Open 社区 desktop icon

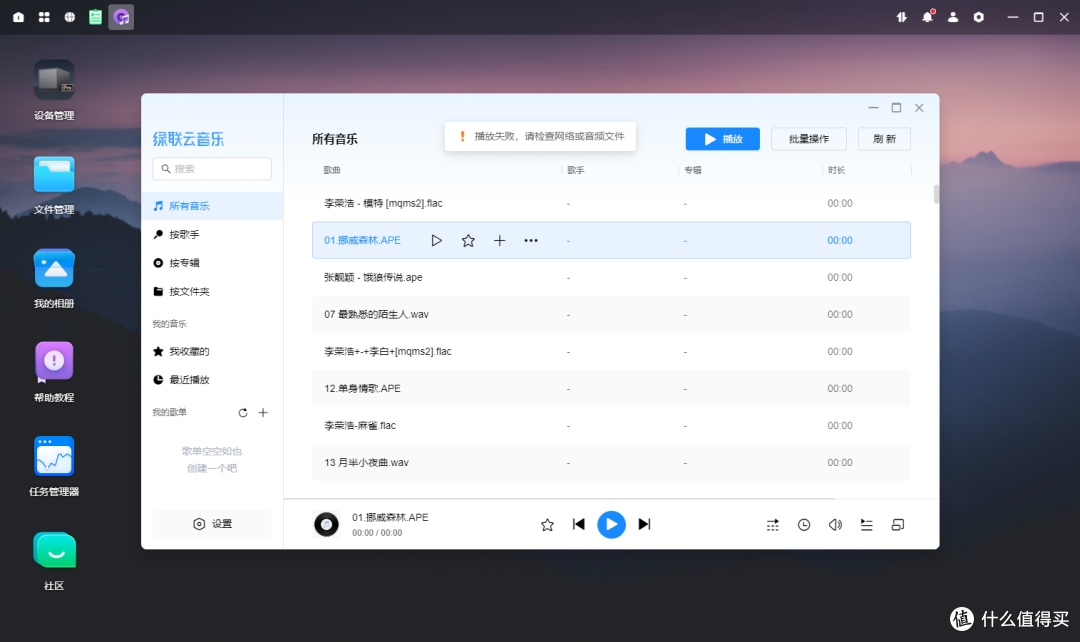coord(54,561)
